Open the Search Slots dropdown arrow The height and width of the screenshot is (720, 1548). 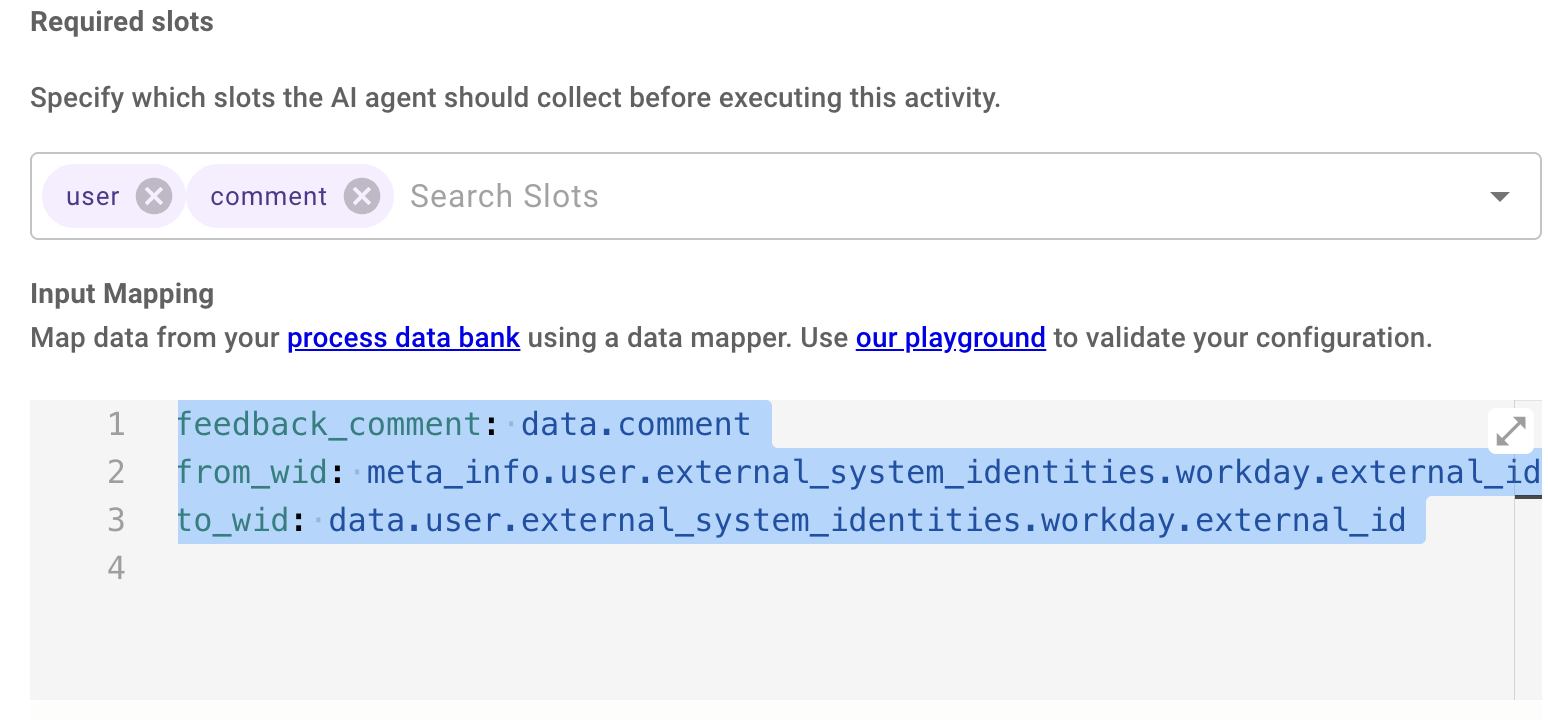[1499, 196]
